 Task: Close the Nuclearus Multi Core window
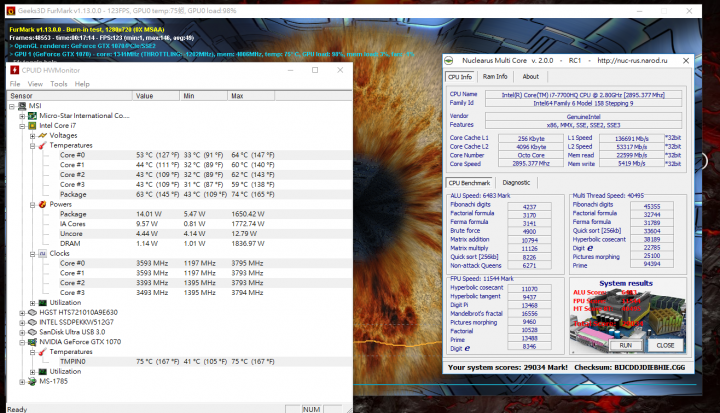(686, 61)
